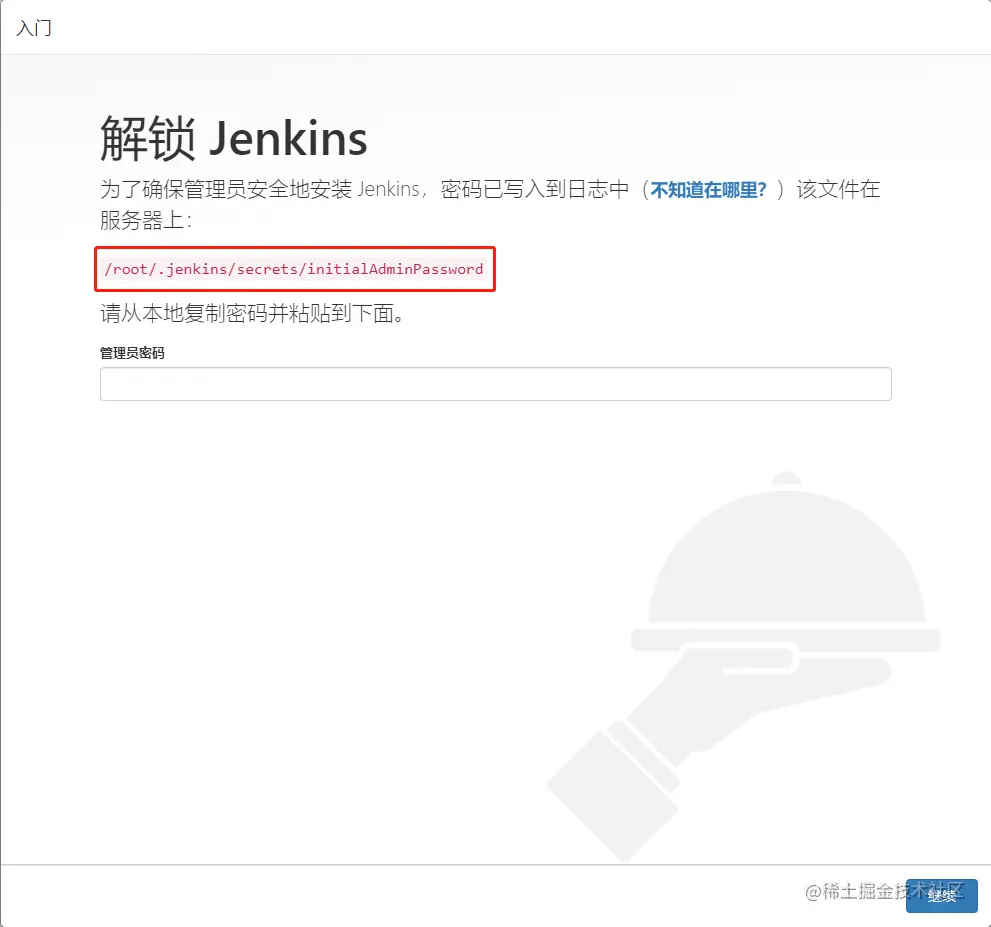Click the '入门' header title

point(34,28)
